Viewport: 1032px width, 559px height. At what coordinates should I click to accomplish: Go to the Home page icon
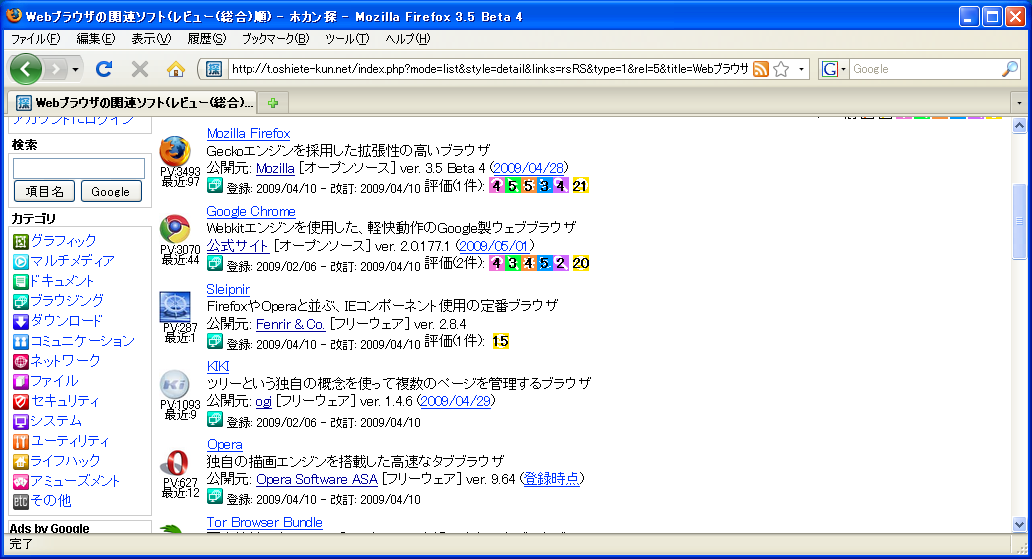click(x=176, y=68)
